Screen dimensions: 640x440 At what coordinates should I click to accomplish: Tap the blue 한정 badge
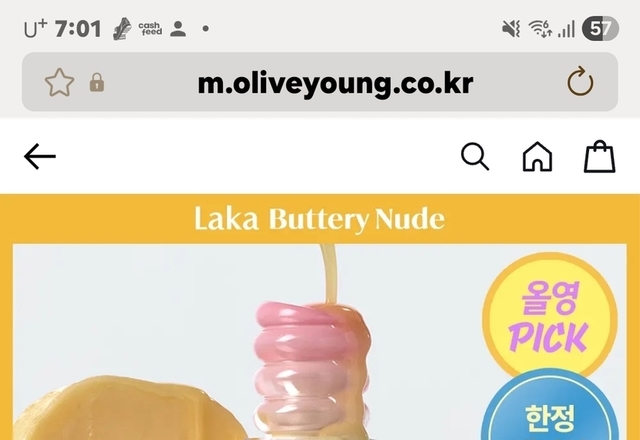point(550,406)
